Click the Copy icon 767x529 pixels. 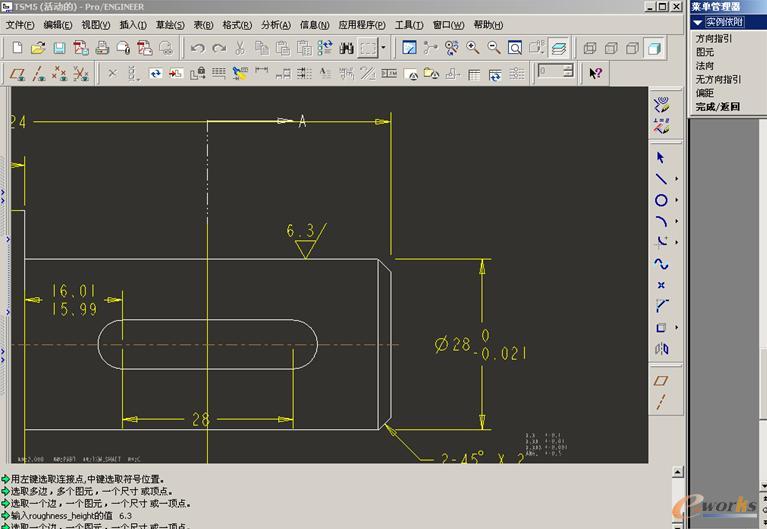[x=262, y=47]
